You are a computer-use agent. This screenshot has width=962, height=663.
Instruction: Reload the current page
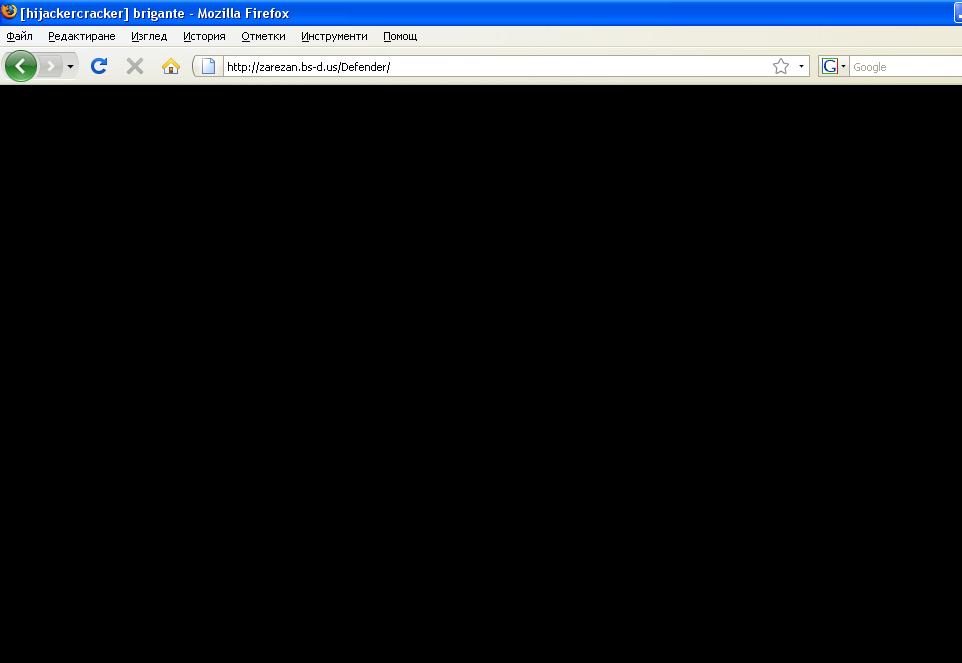[x=99, y=67]
